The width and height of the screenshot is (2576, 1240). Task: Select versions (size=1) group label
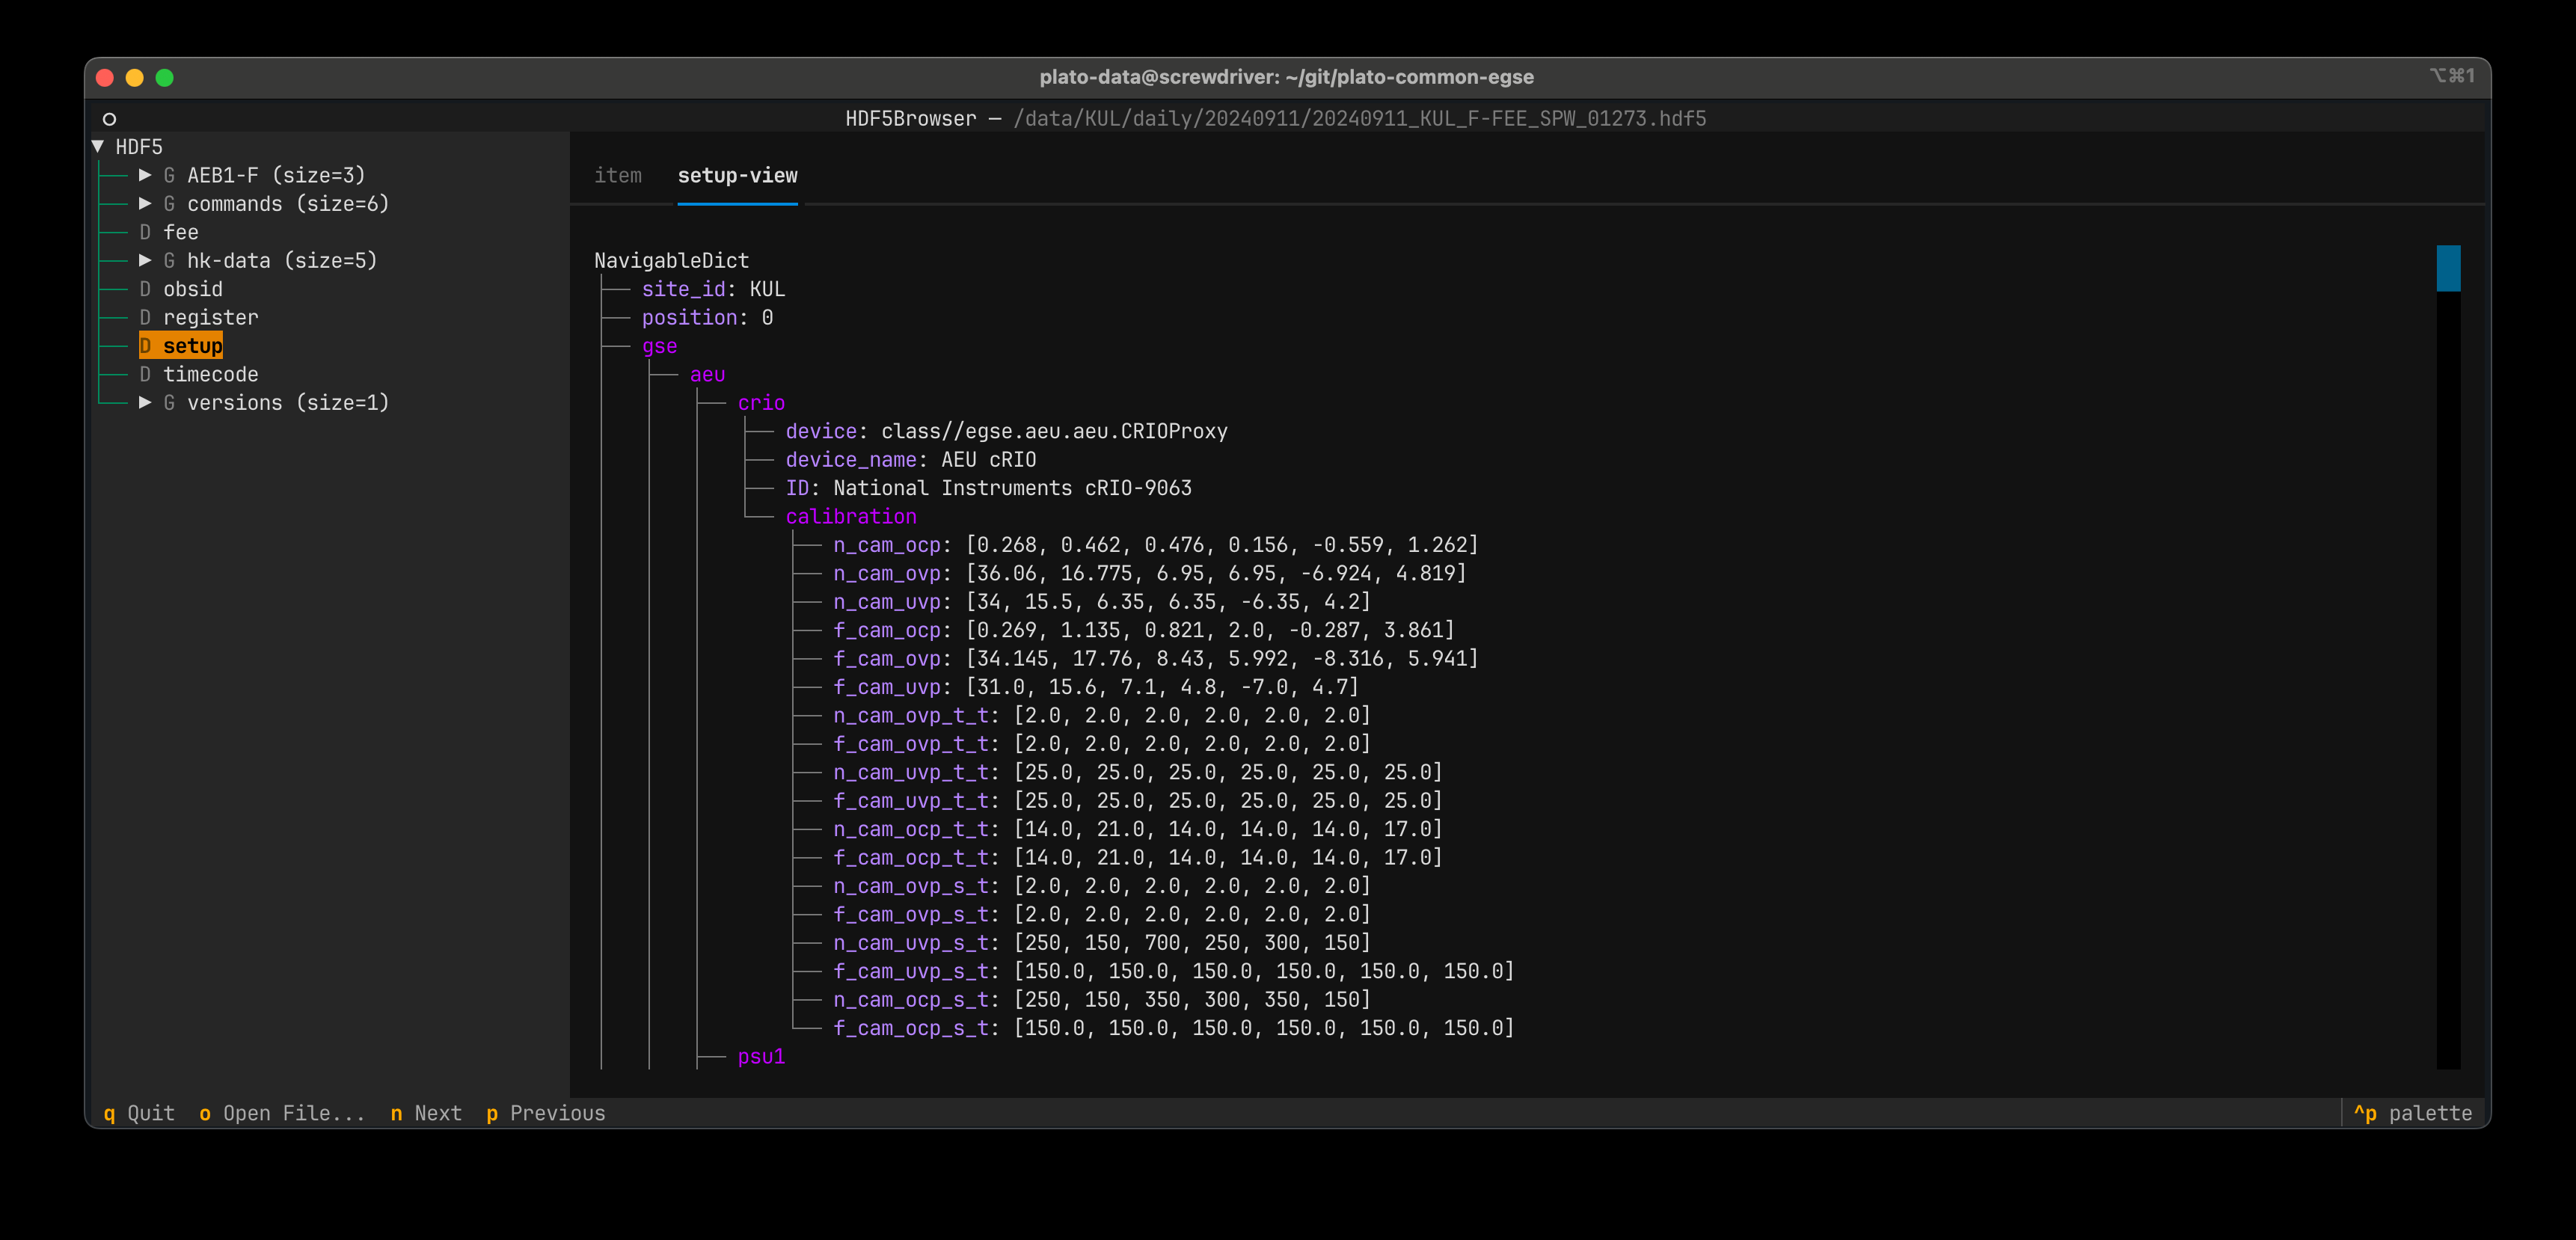288,403
